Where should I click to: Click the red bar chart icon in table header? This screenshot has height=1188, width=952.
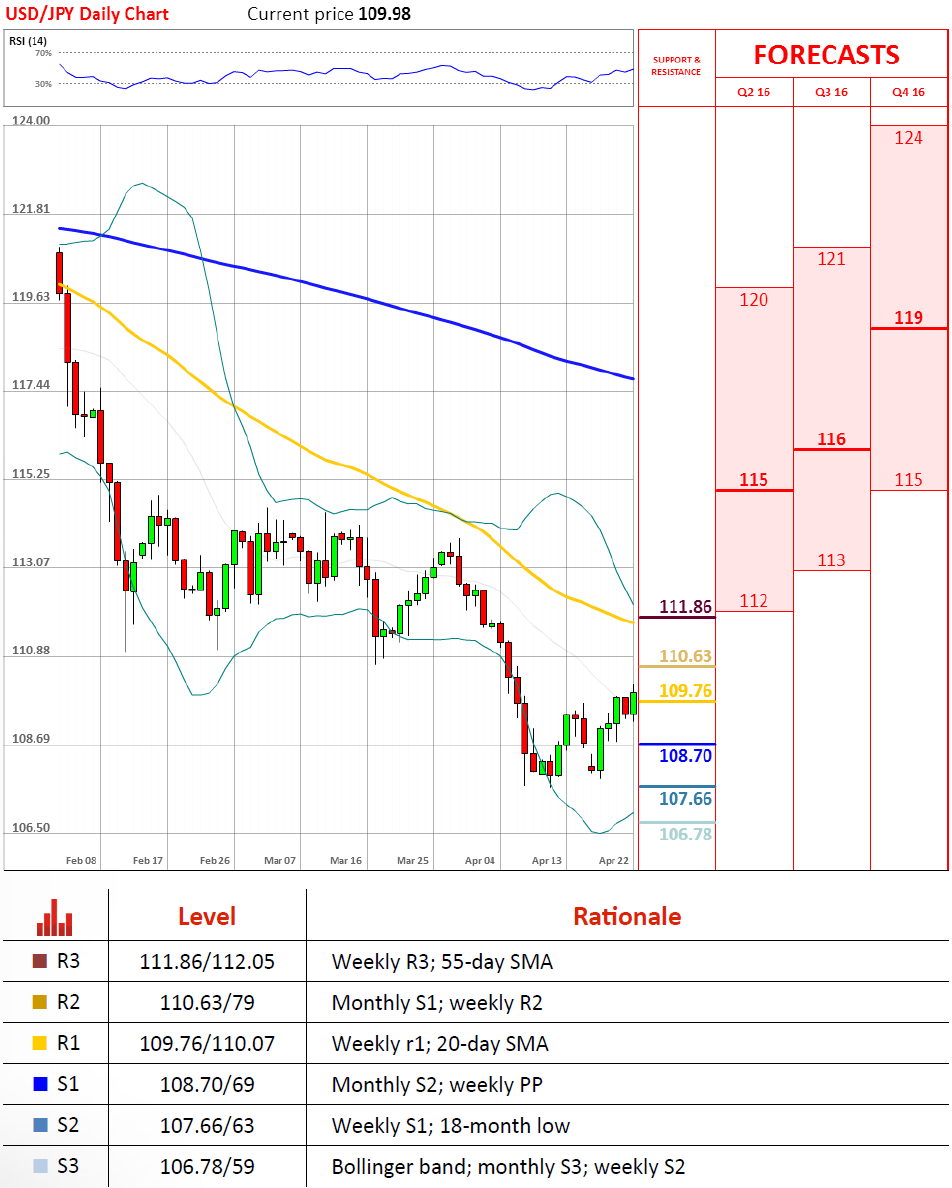(x=55, y=917)
